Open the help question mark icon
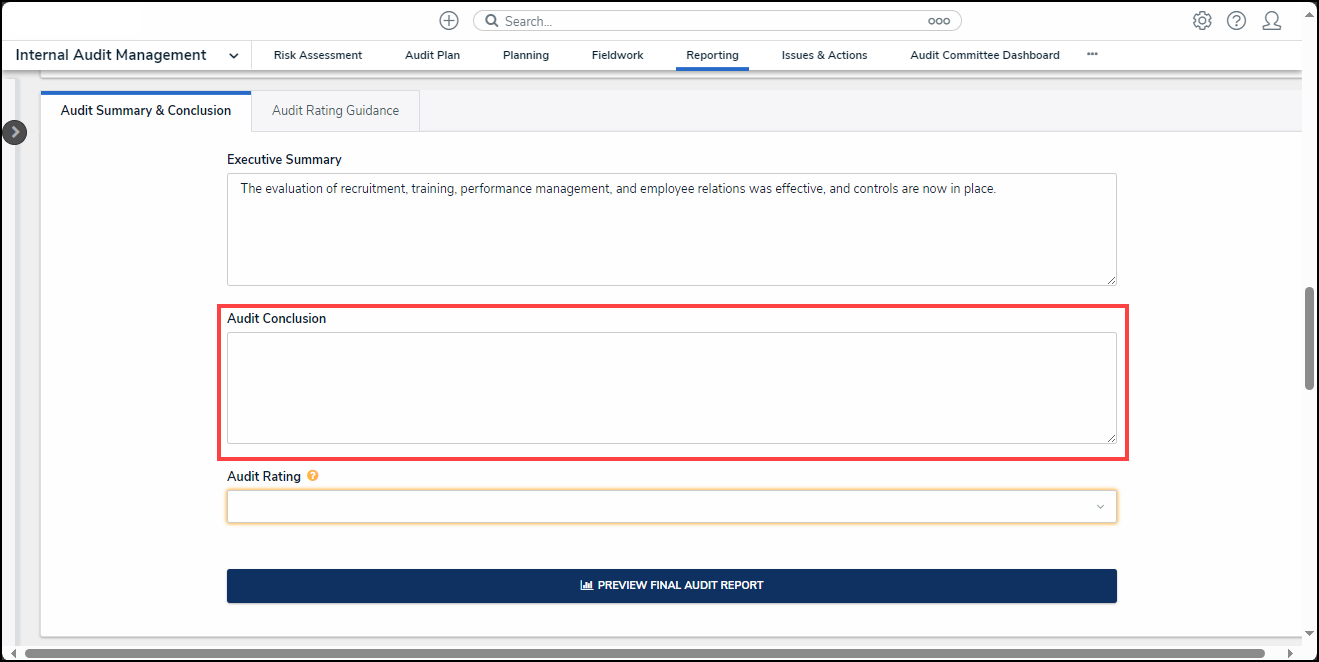Viewport: 1319px width, 662px height. point(1236,21)
